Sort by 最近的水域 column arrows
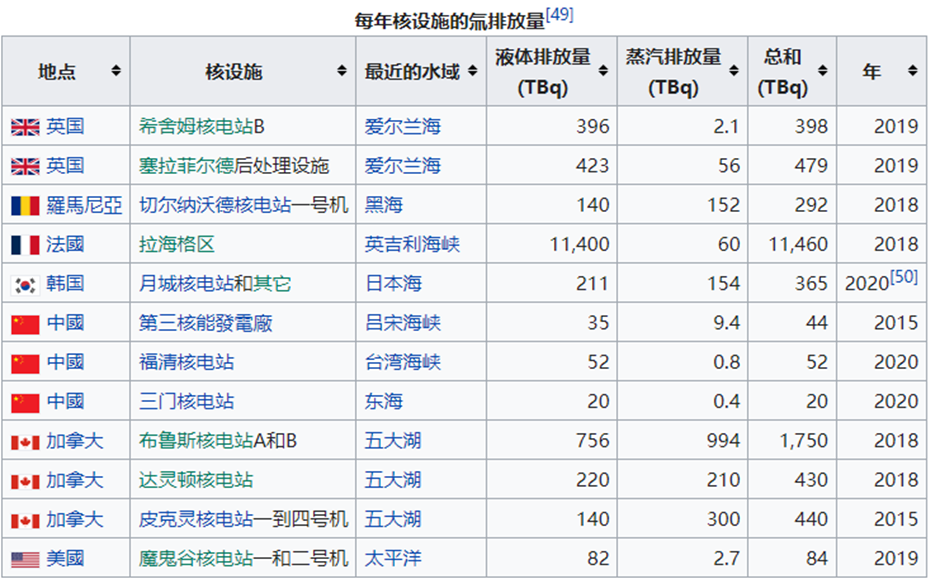This screenshot has width=940, height=579. pyautogui.click(x=472, y=71)
